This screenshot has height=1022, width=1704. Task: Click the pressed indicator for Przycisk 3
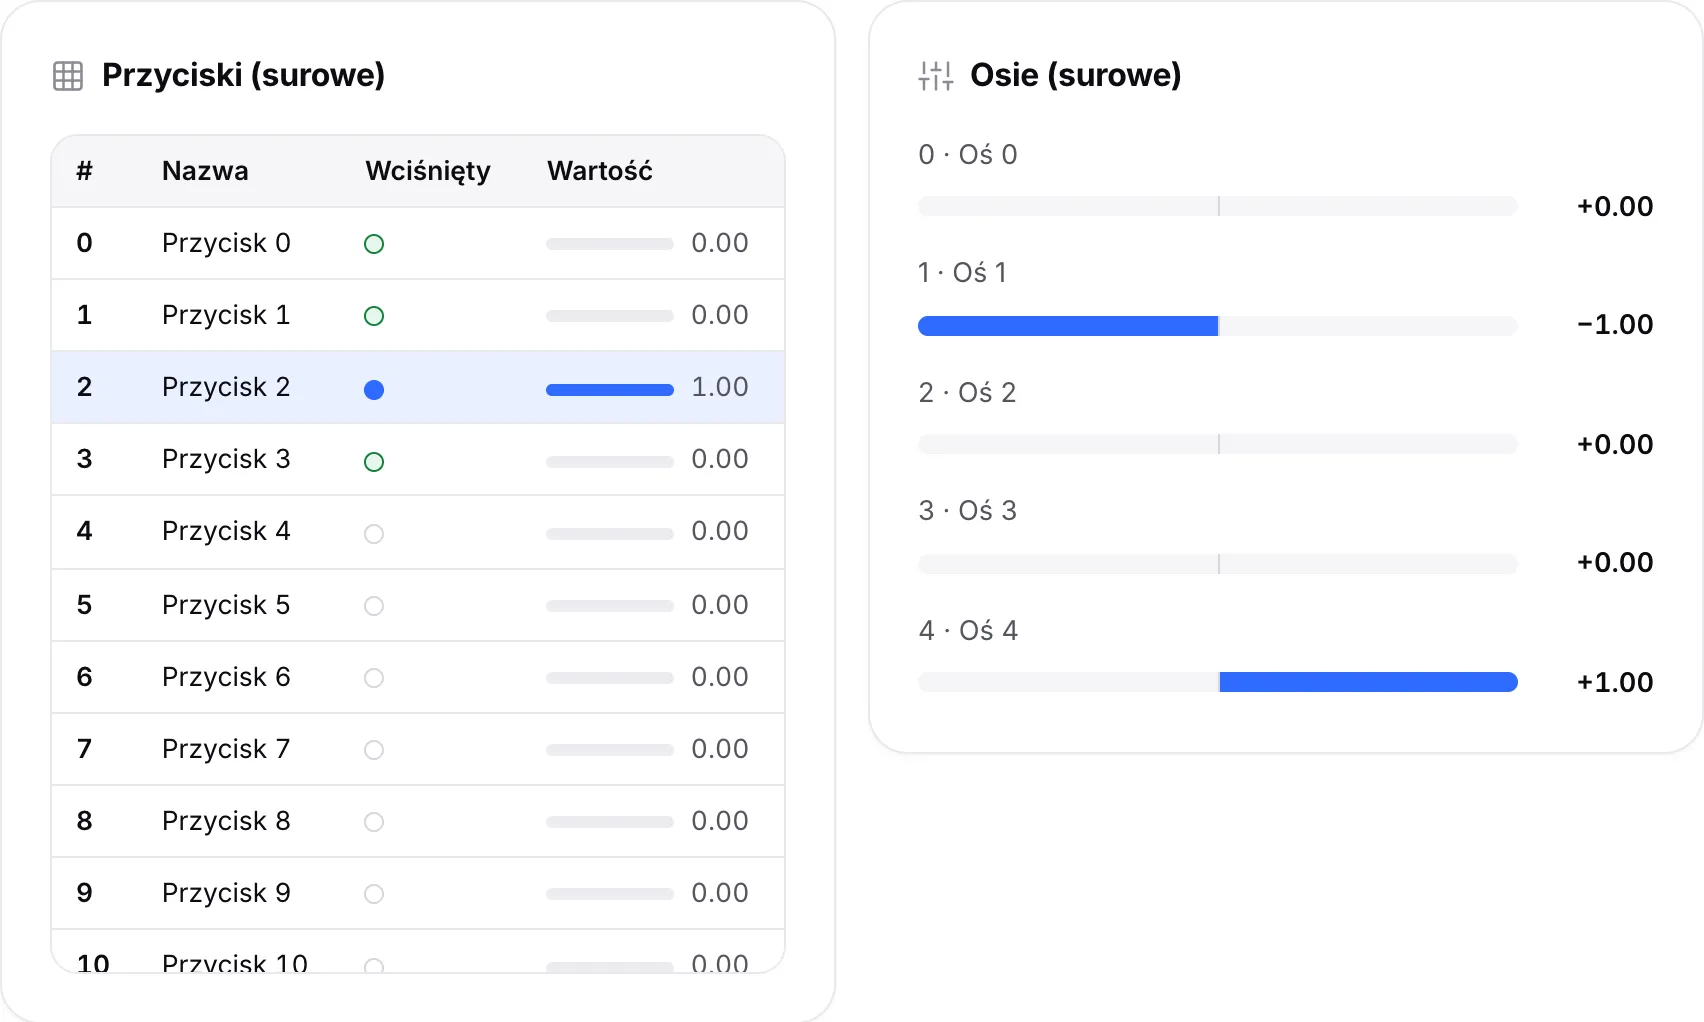(x=374, y=462)
